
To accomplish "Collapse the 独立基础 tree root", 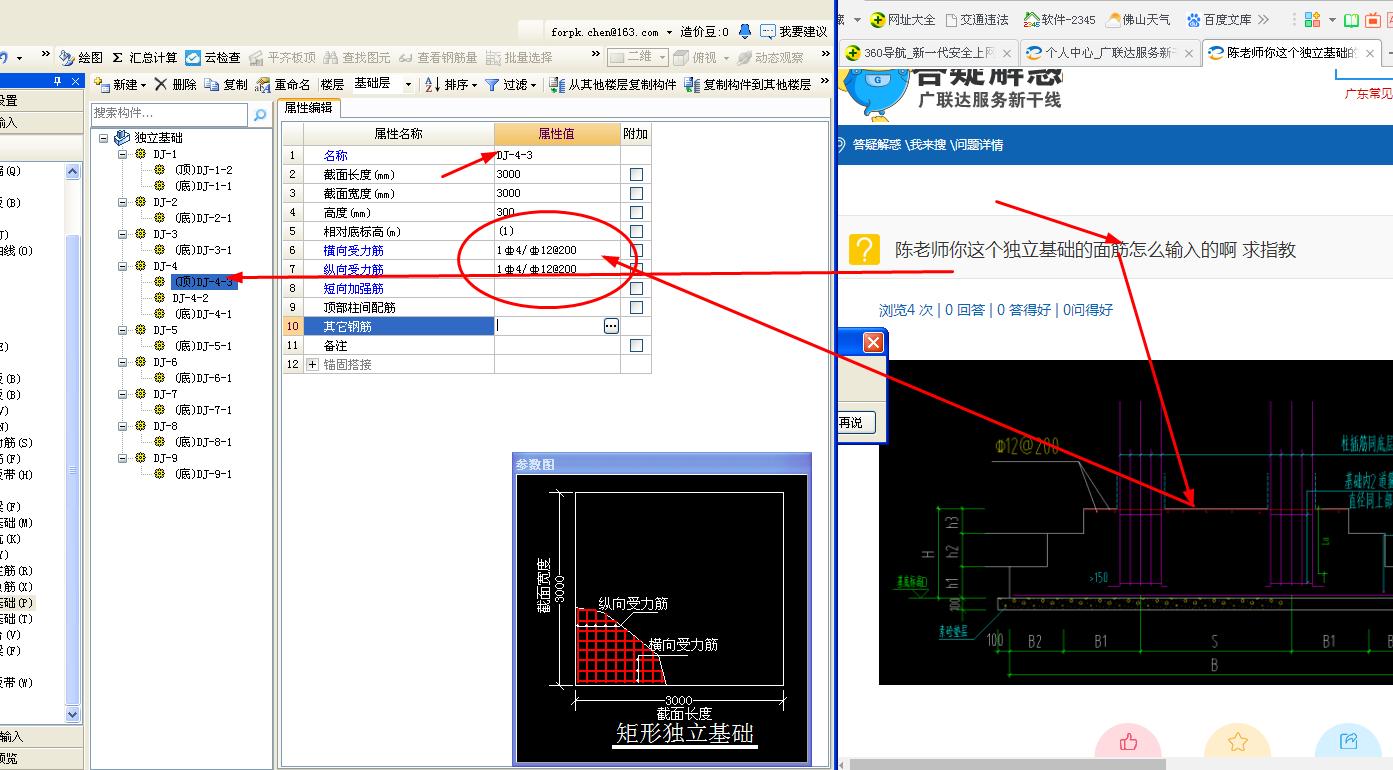I will point(104,138).
